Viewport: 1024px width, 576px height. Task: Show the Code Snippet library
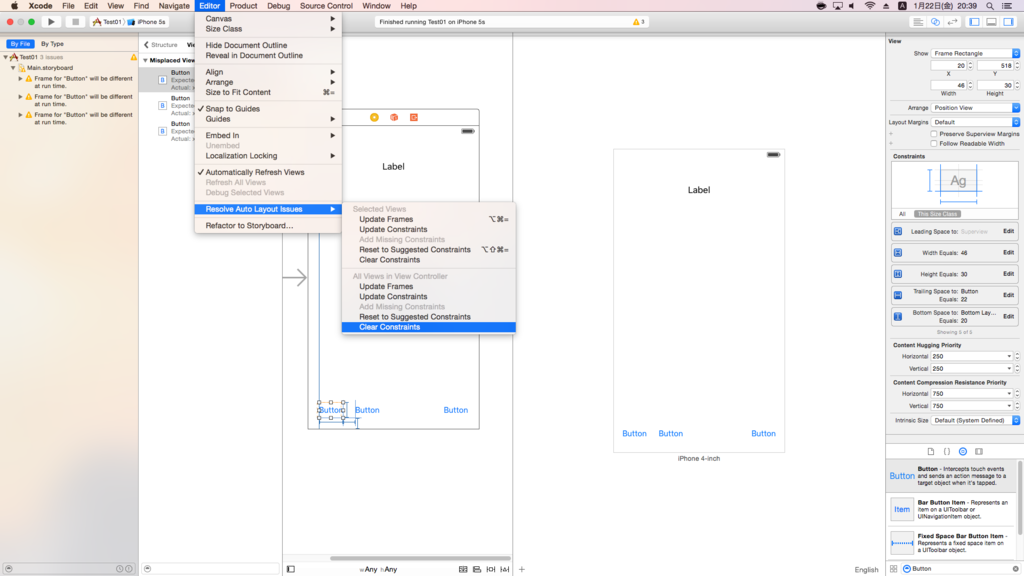point(947,451)
